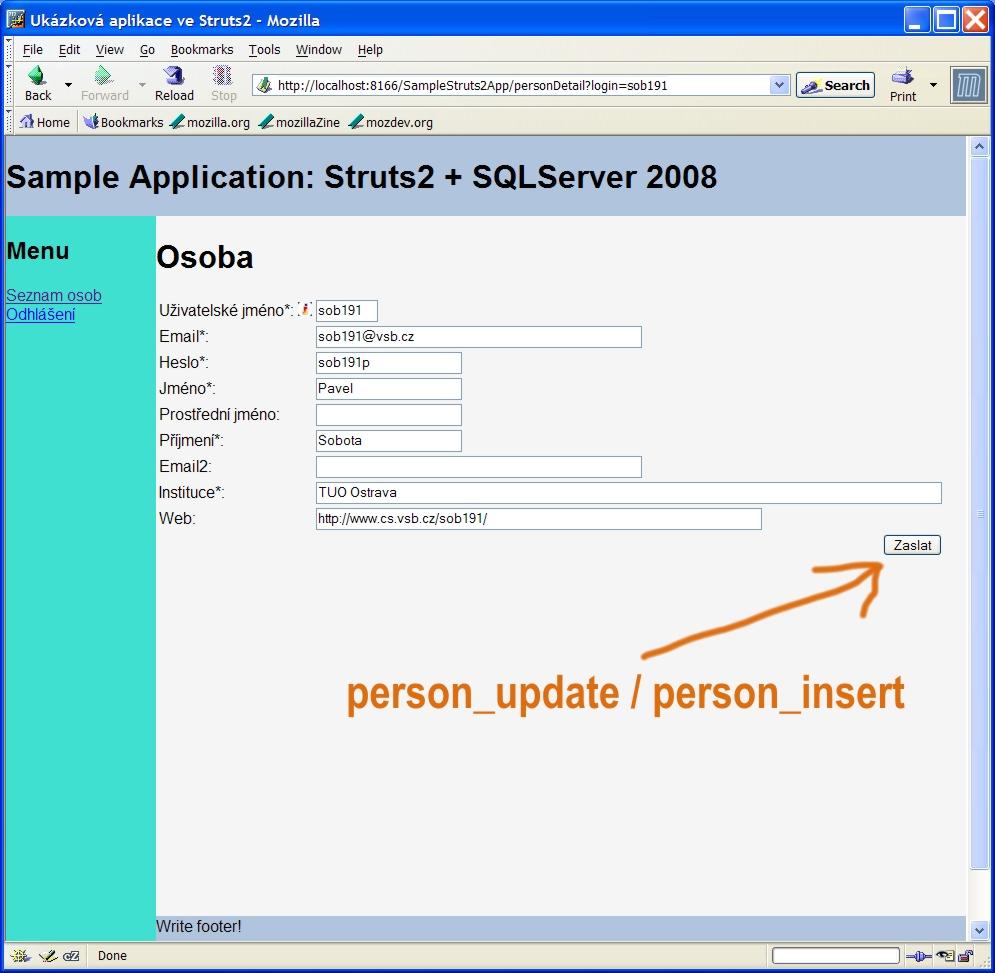Viewport: 995px width, 973px height.
Task: Open the mozilla.org bookmark
Action: pos(210,122)
